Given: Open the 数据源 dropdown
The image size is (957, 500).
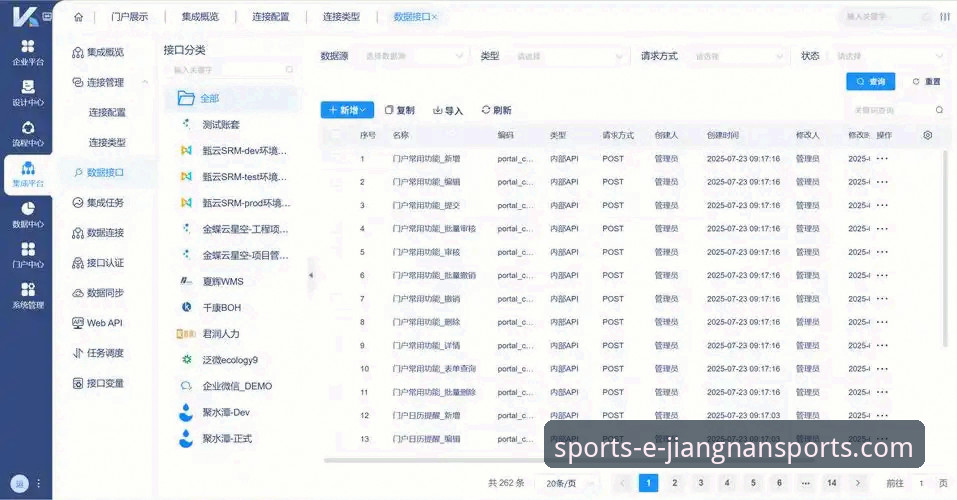Looking at the screenshot, I should [x=414, y=56].
